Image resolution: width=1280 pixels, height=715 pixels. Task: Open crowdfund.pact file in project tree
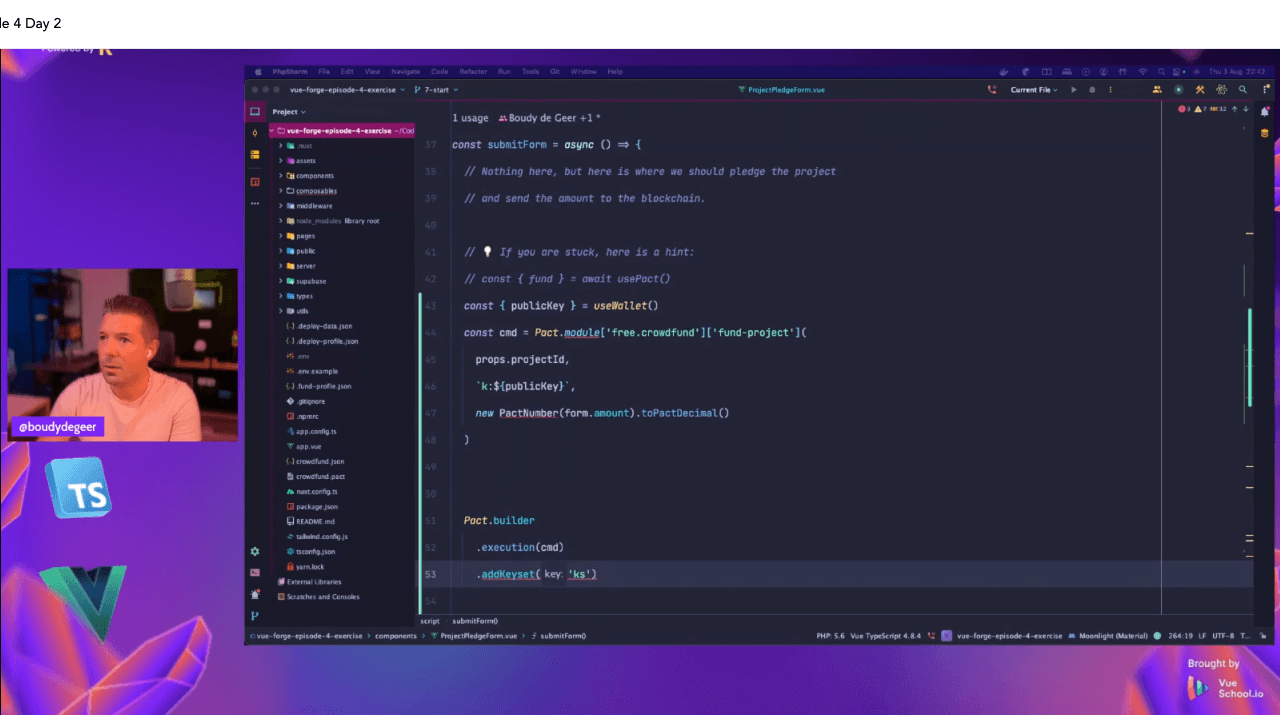click(320, 476)
